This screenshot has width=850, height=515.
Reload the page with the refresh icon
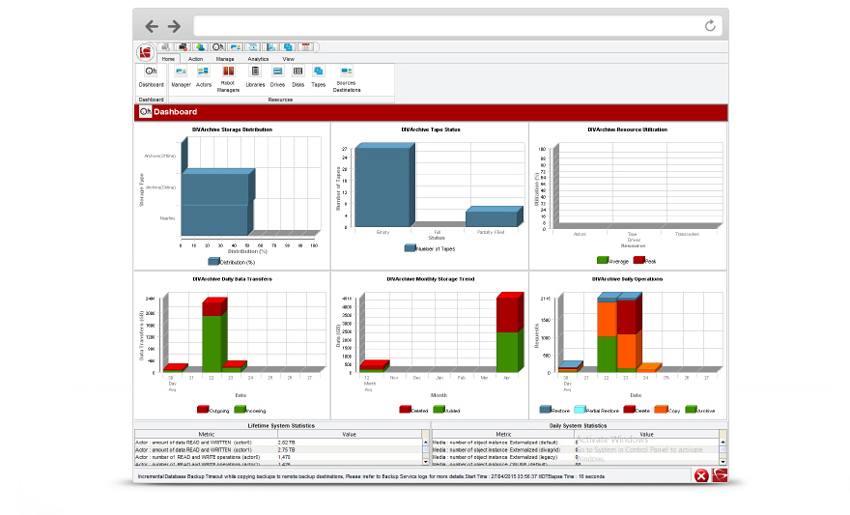point(710,25)
